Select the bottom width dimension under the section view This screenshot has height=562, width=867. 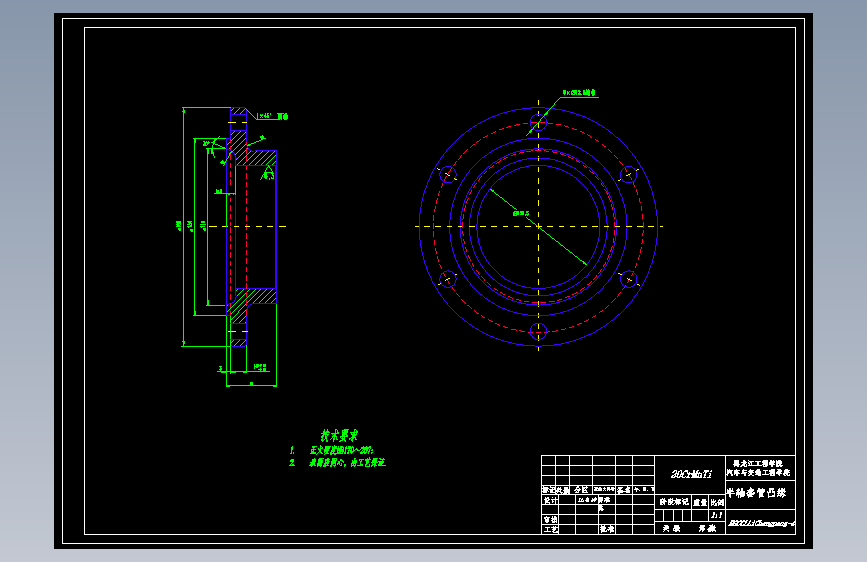252,384
